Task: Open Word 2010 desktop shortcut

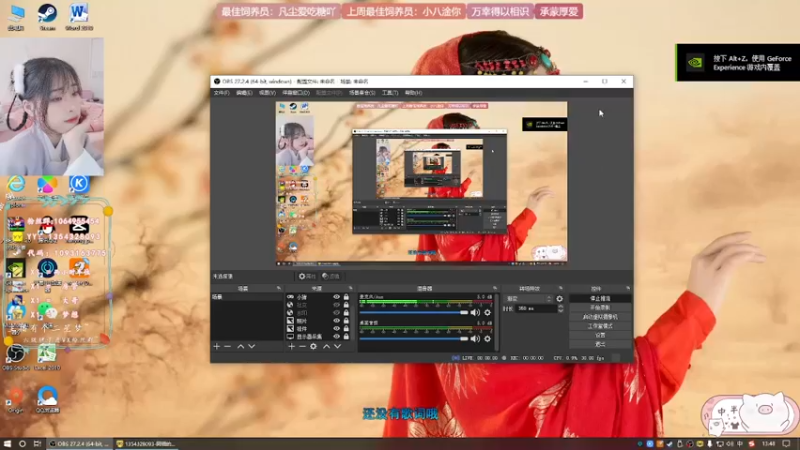Action: pos(79,17)
